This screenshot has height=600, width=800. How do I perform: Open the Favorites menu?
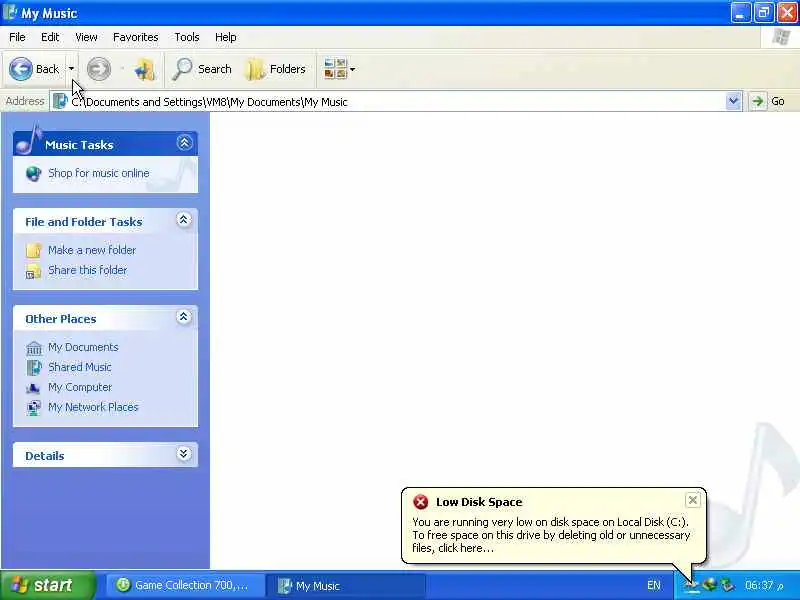point(136,37)
